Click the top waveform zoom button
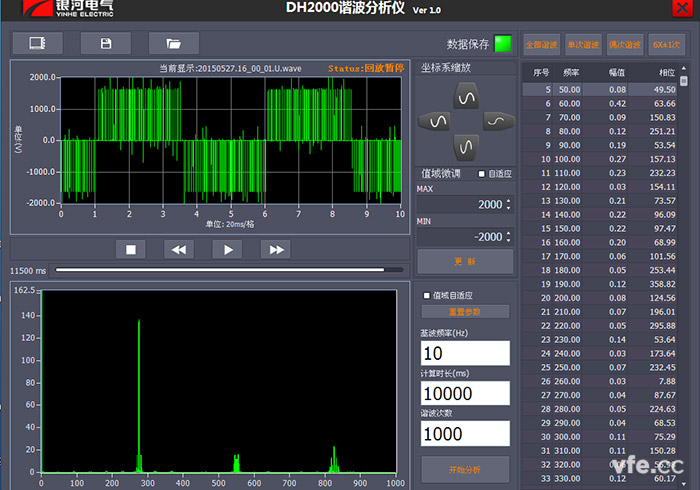 [465, 96]
